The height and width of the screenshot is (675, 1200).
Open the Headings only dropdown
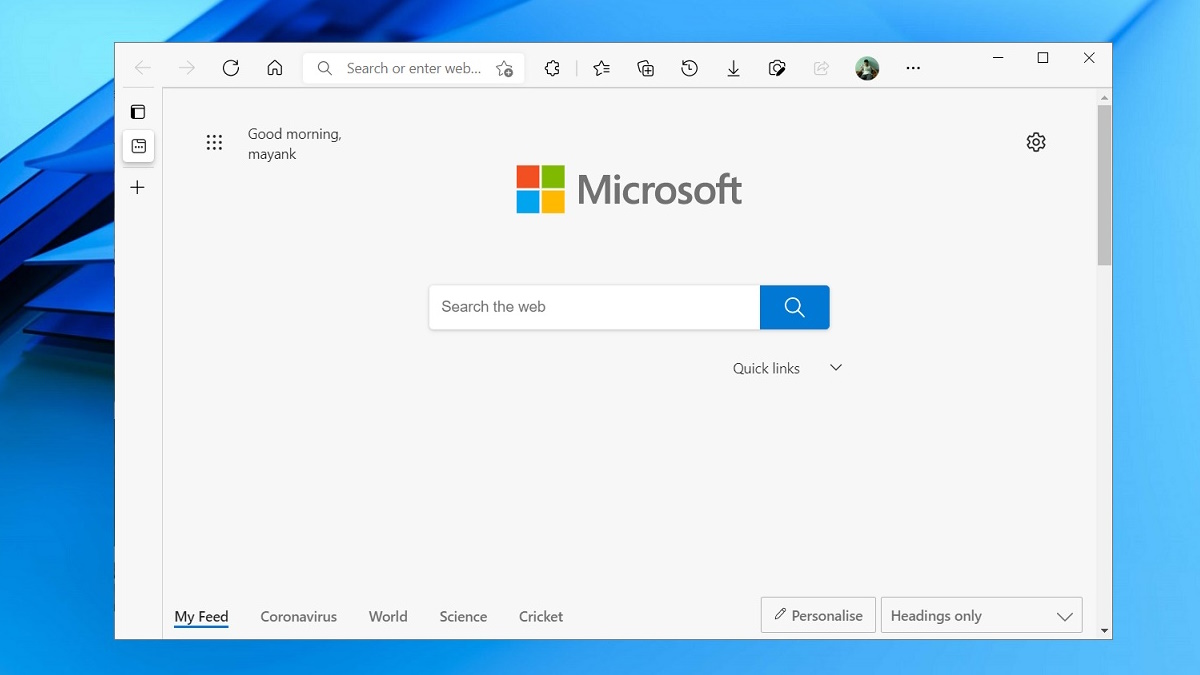point(981,615)
